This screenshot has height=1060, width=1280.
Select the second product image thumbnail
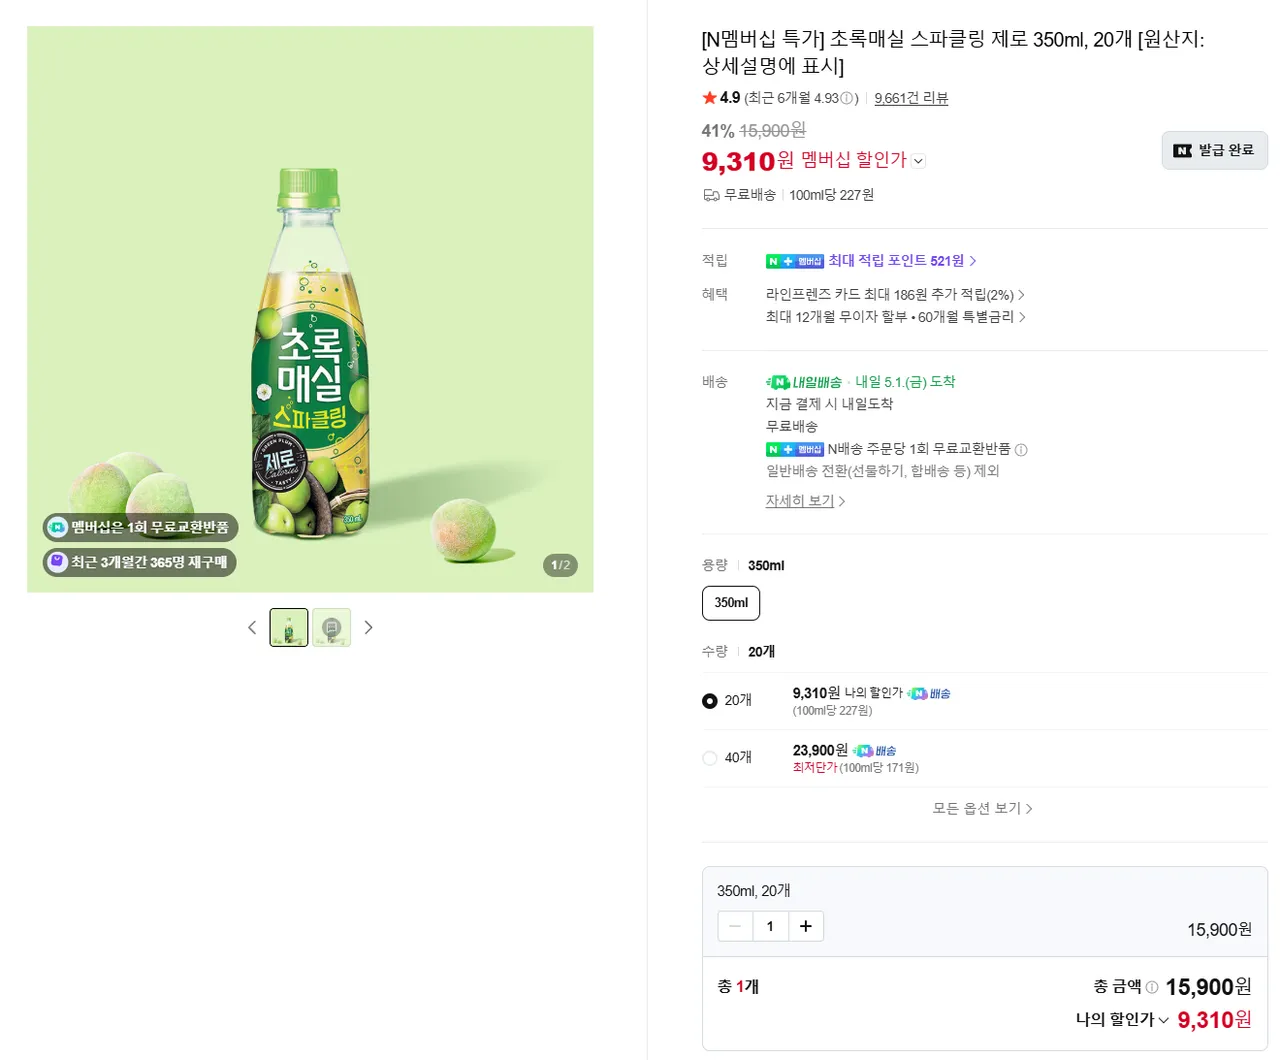[331, 627]
